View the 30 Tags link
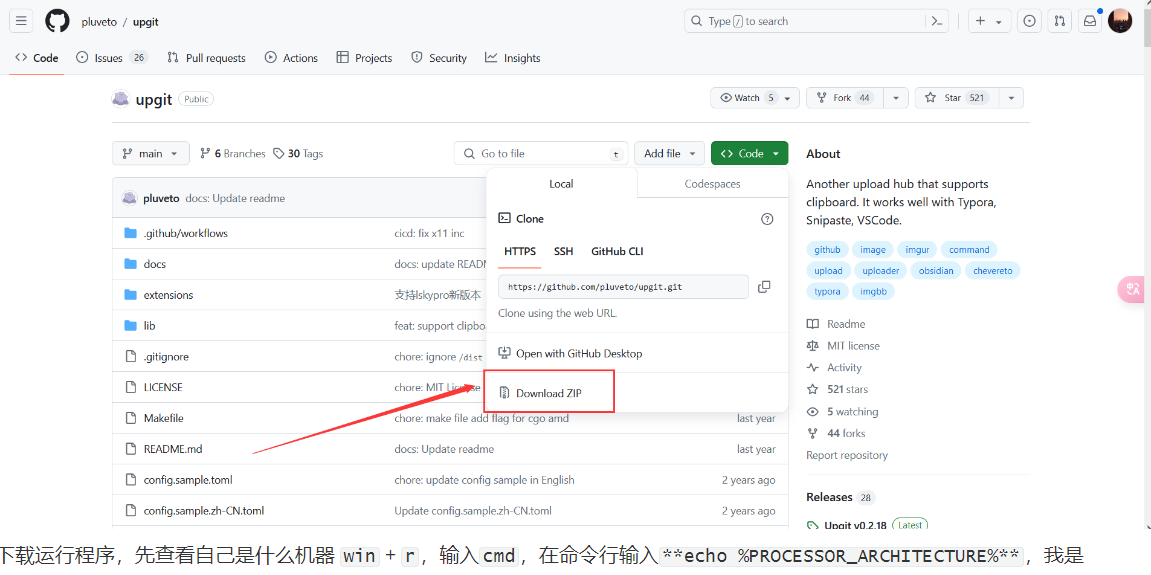This screenshot has height=575, width=1151. pyautogui.click(x=298, y=153)
